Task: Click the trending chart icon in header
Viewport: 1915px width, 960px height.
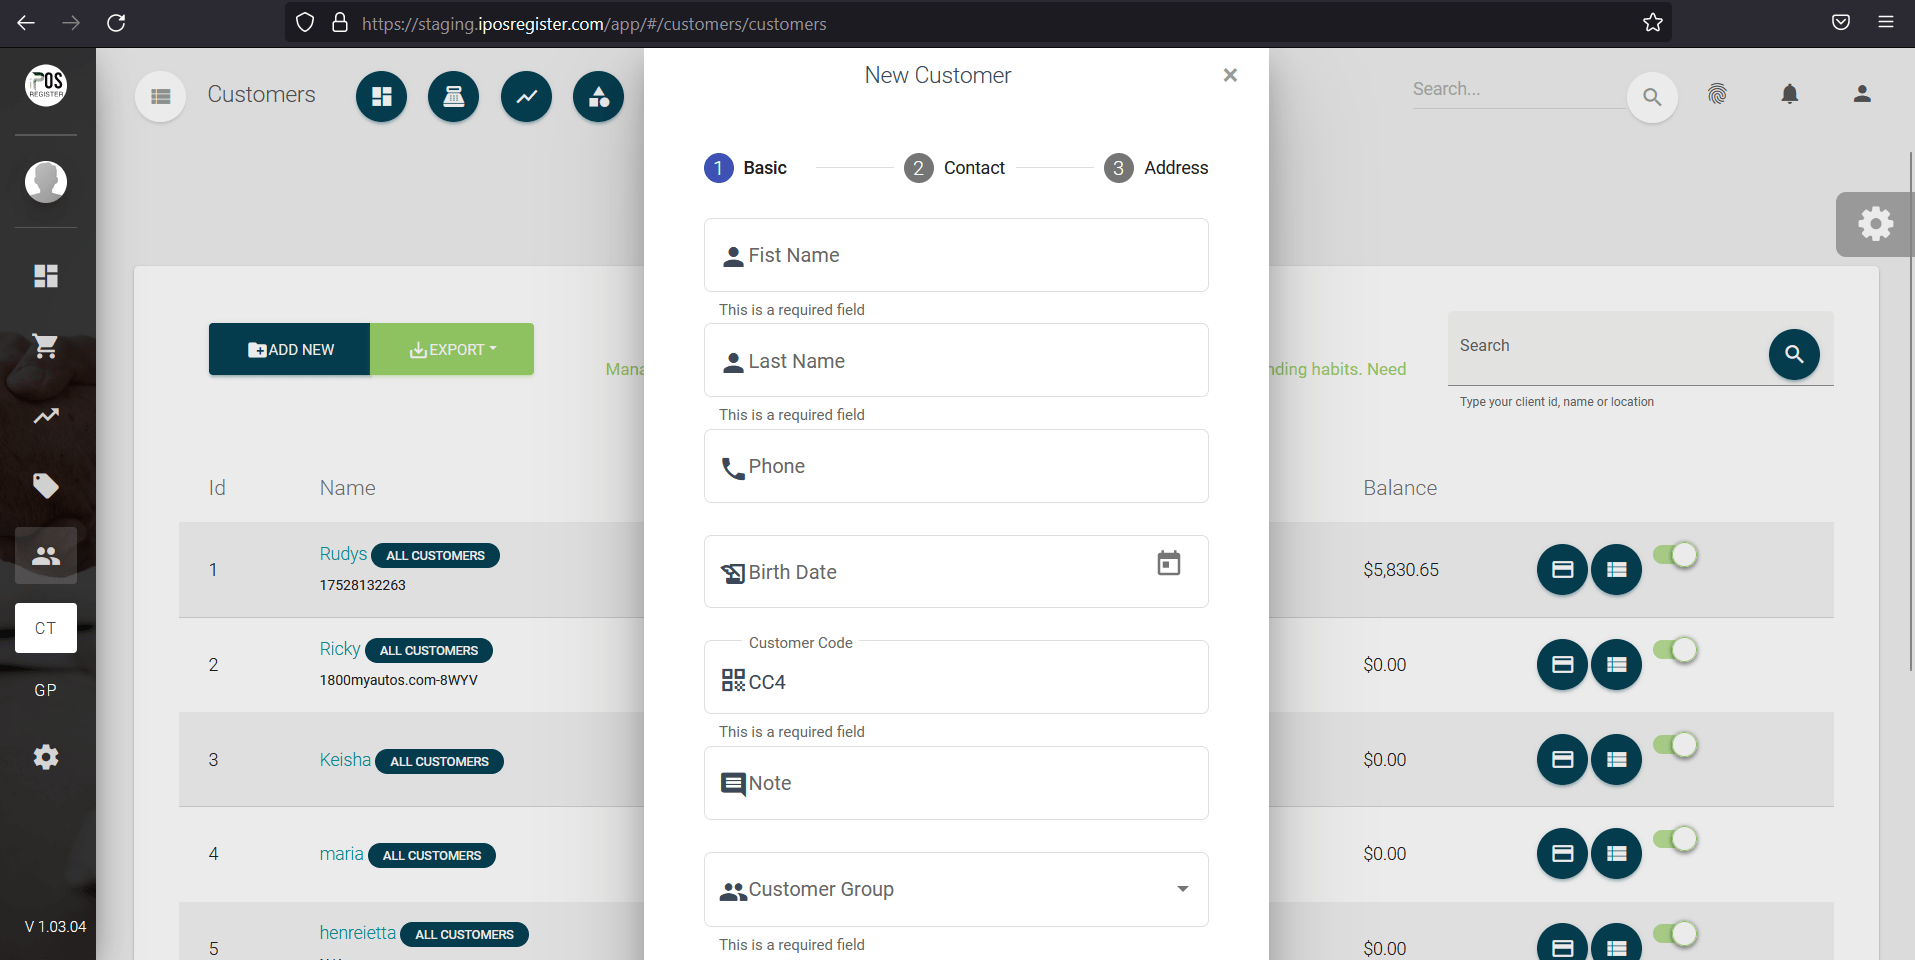Action: 526,97
